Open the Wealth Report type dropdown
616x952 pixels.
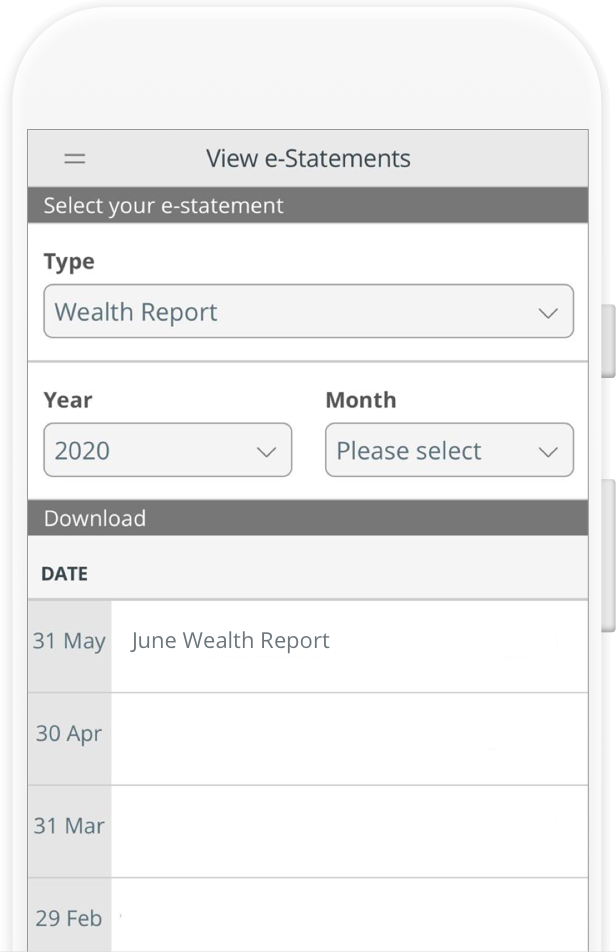(308, 311)
